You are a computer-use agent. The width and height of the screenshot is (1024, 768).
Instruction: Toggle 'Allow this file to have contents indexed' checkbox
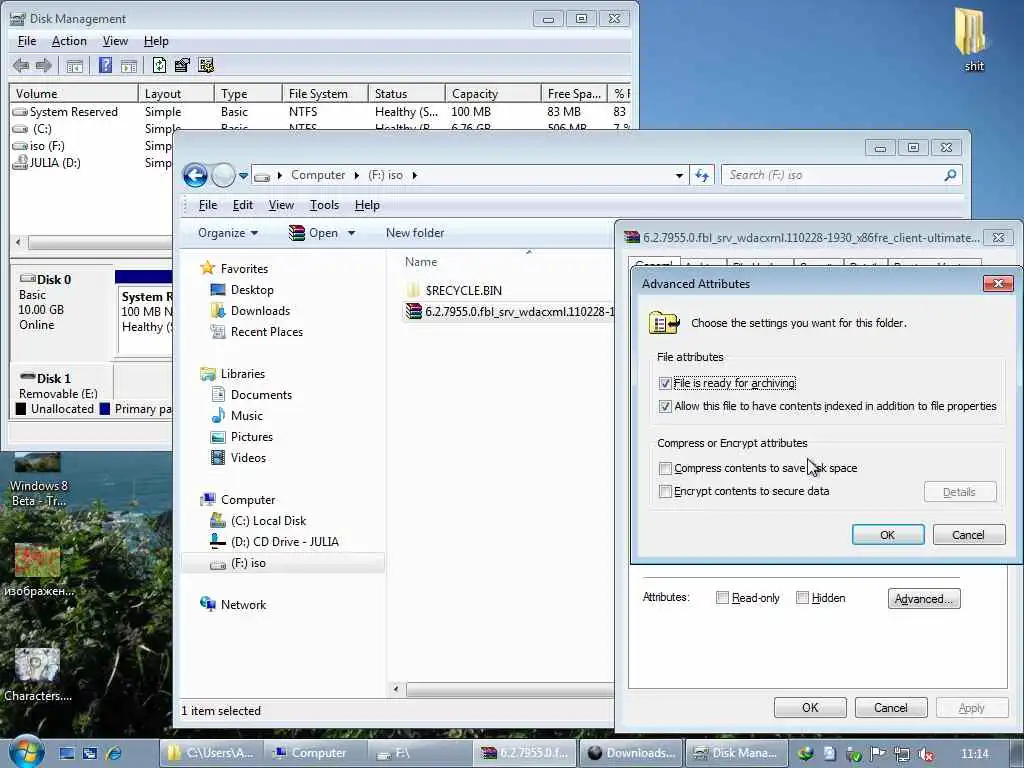pyautogui.click(x=665, y=406)
